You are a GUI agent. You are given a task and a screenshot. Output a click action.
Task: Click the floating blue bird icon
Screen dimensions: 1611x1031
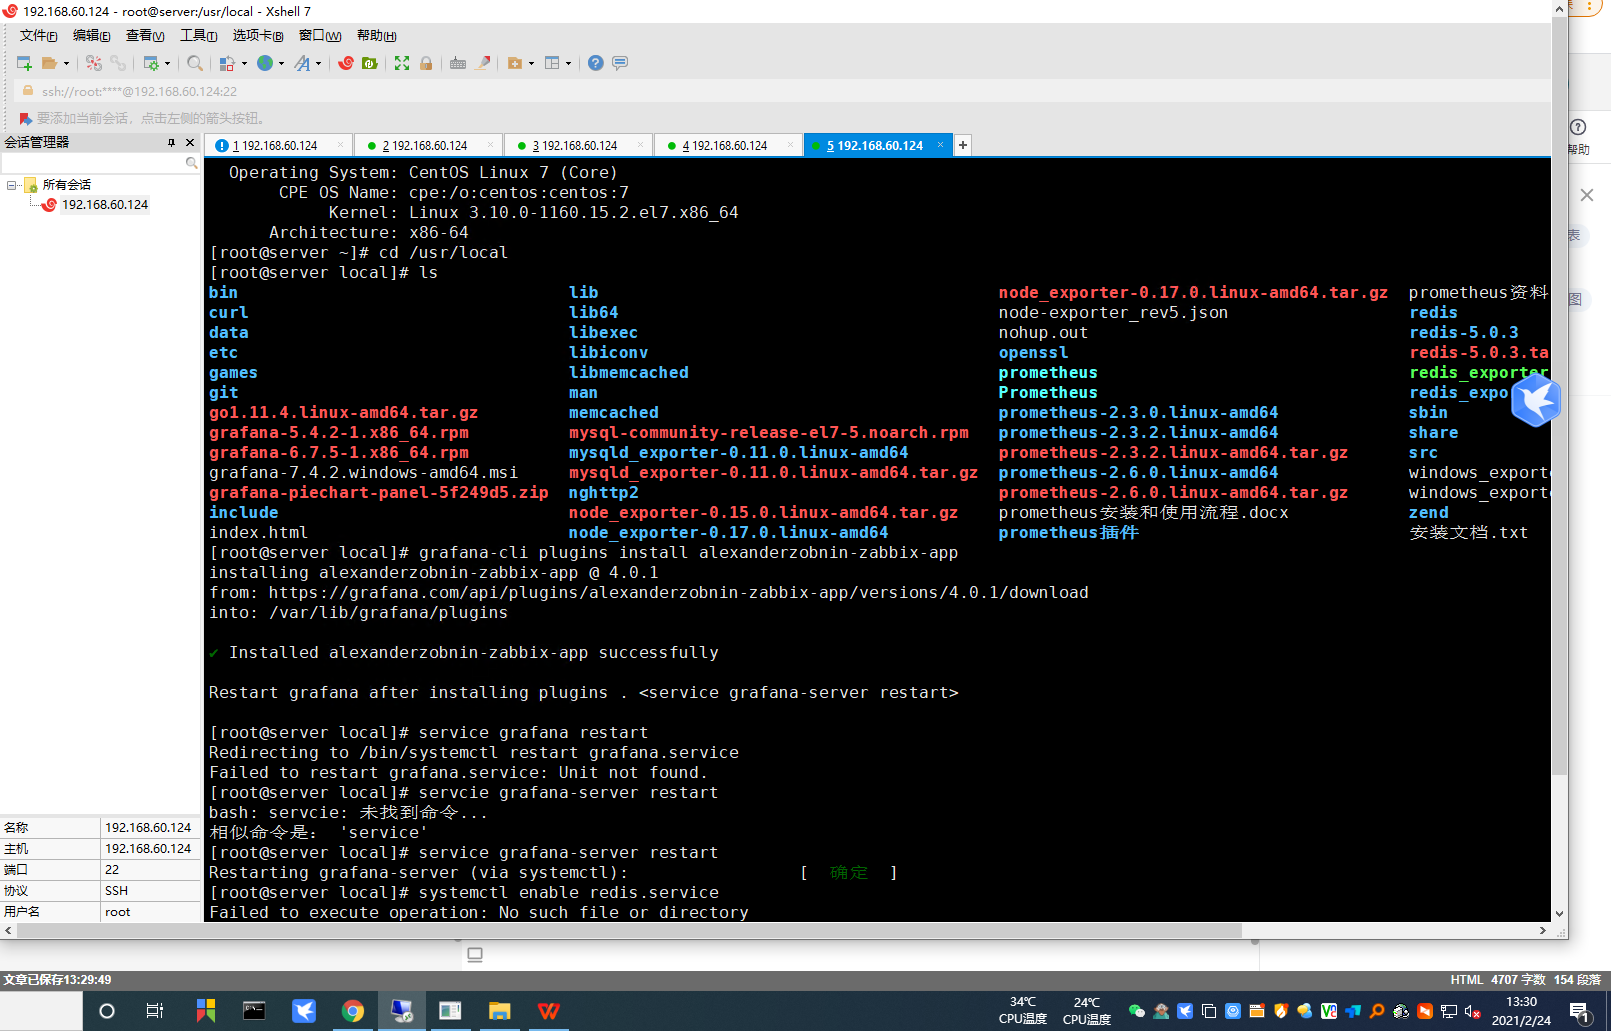[1535, 400]
